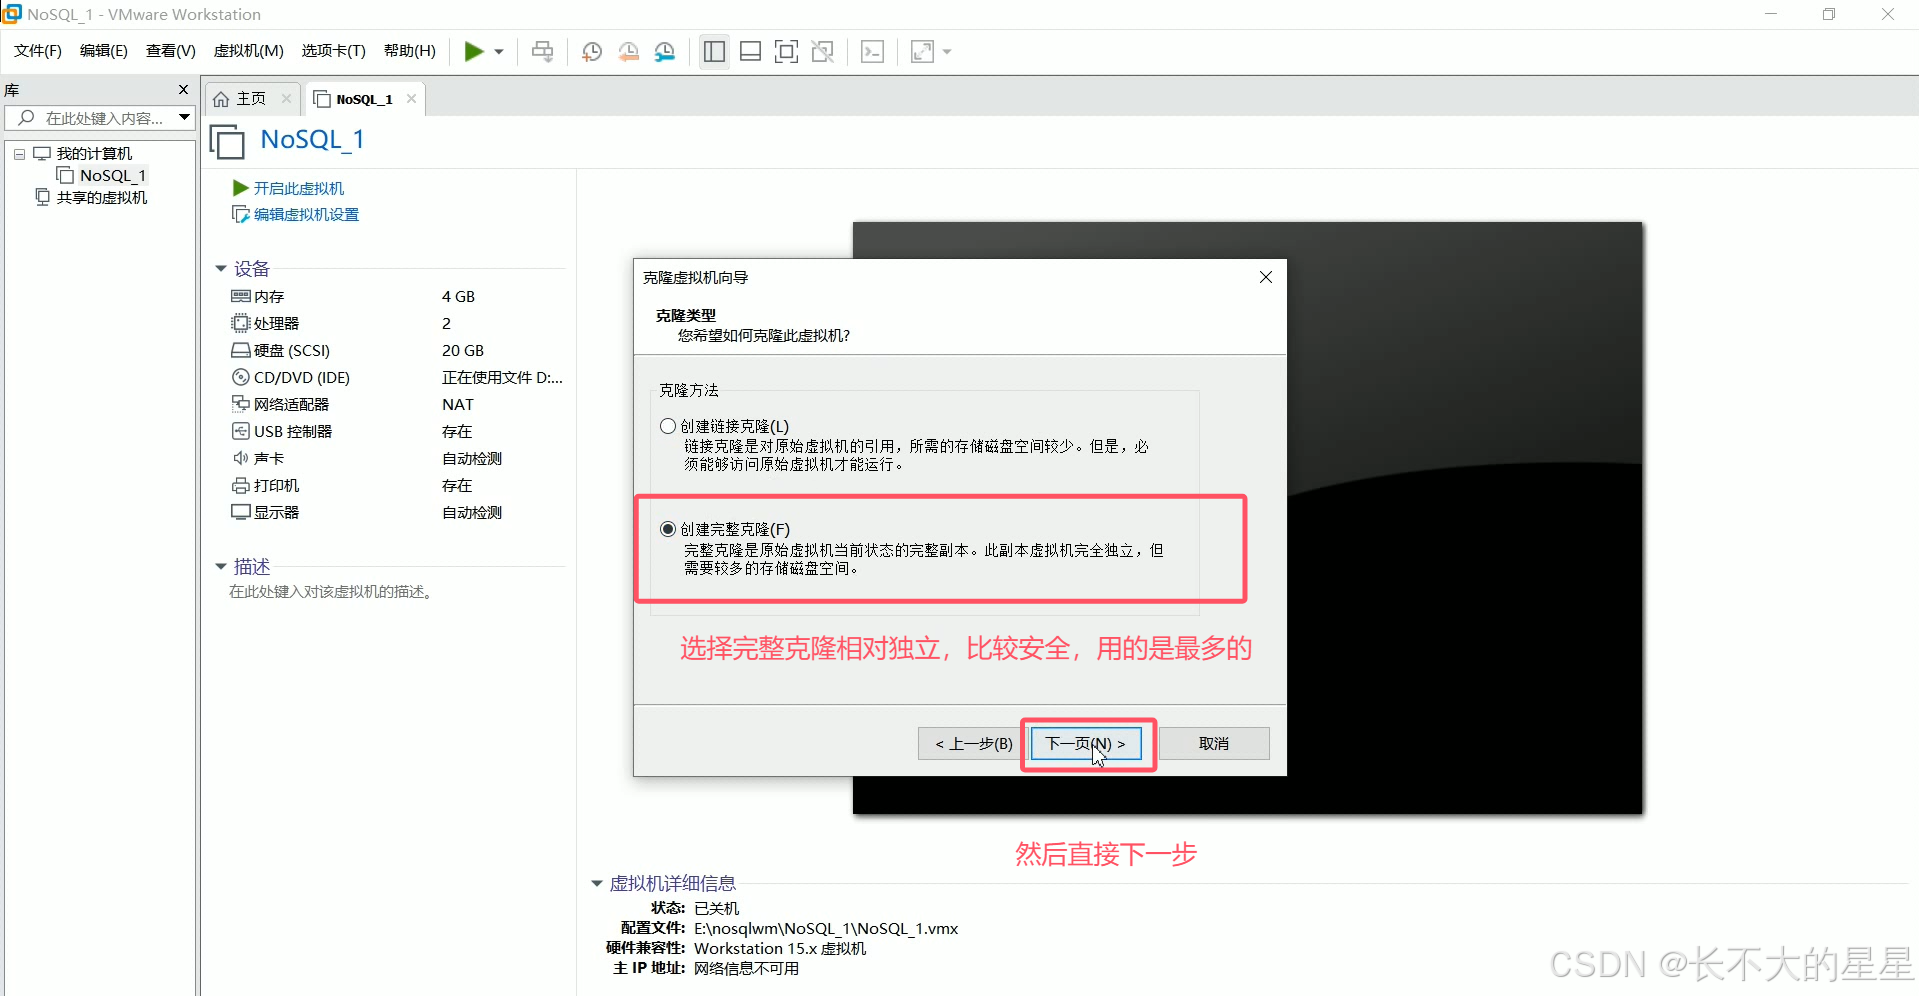Click the 声卡 sound card icon

point(240,458)
